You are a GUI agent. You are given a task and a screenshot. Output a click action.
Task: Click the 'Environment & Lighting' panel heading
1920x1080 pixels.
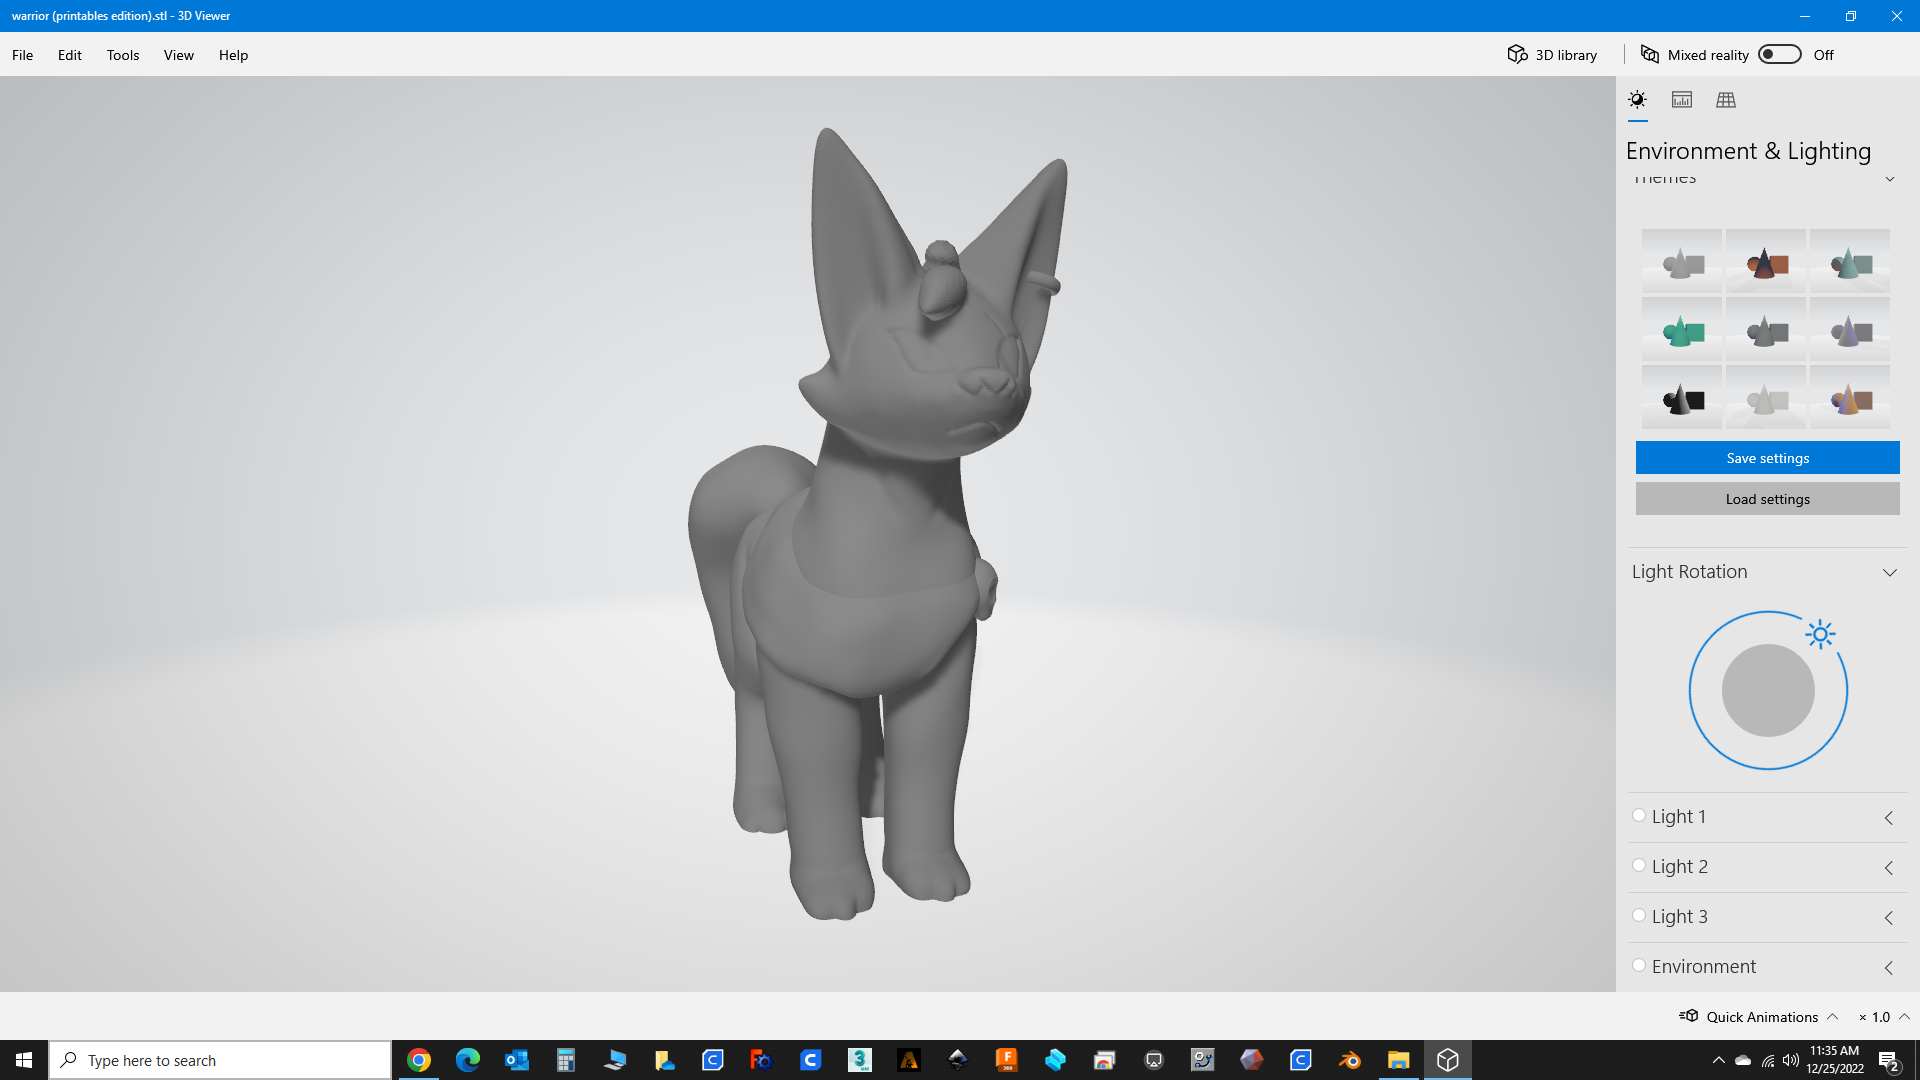1748,151
